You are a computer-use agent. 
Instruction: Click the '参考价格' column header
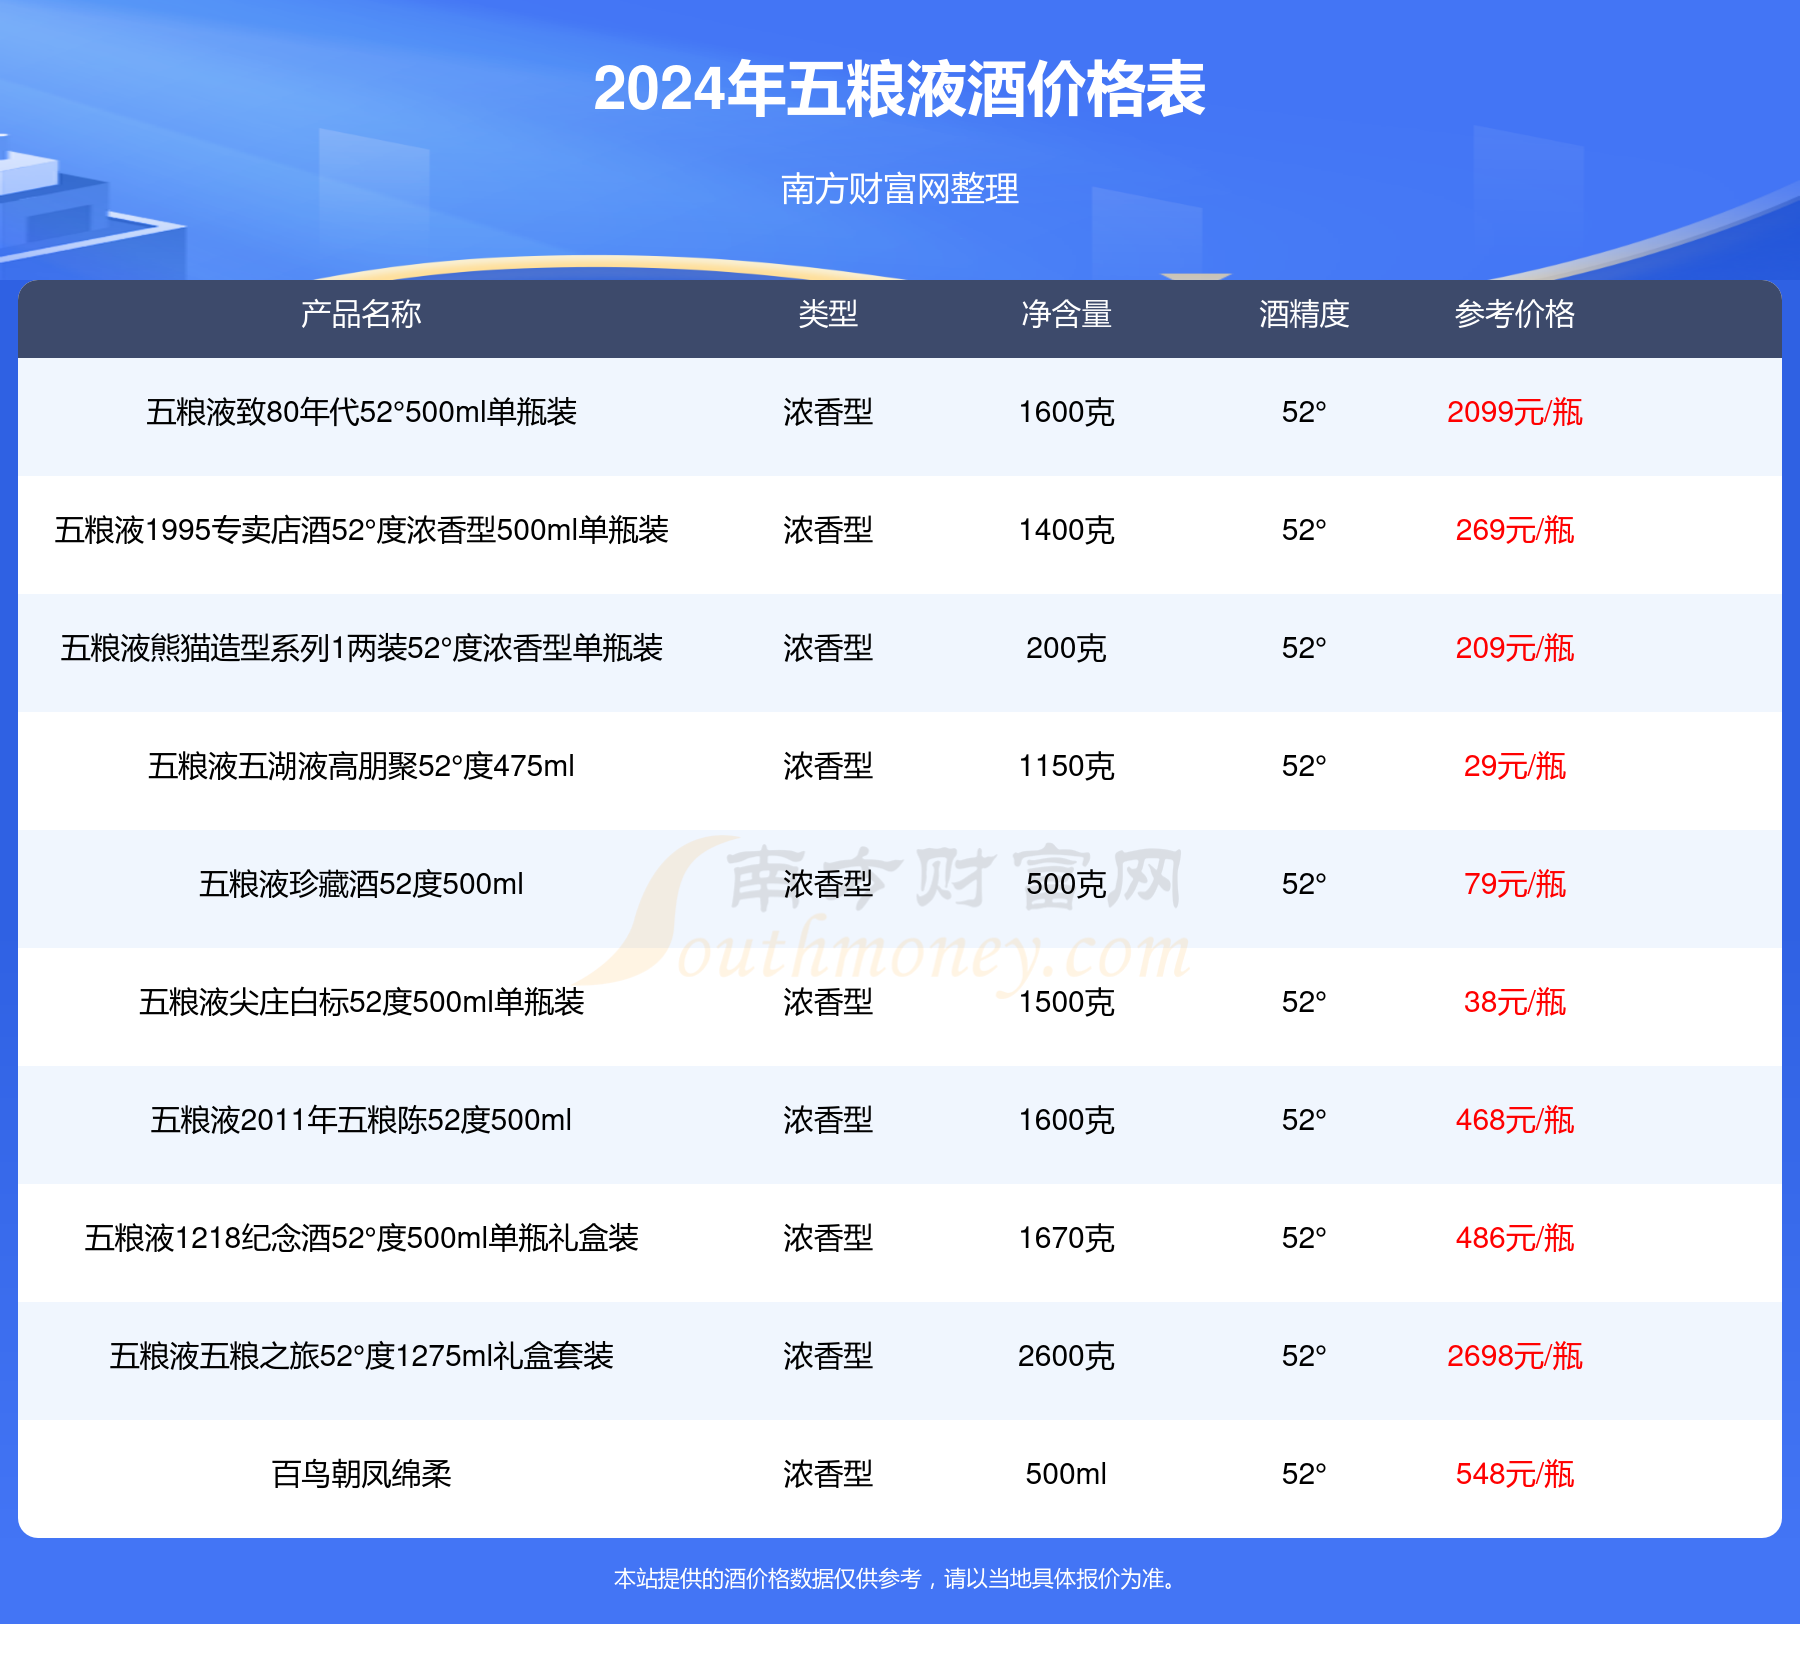(1514, 314)
